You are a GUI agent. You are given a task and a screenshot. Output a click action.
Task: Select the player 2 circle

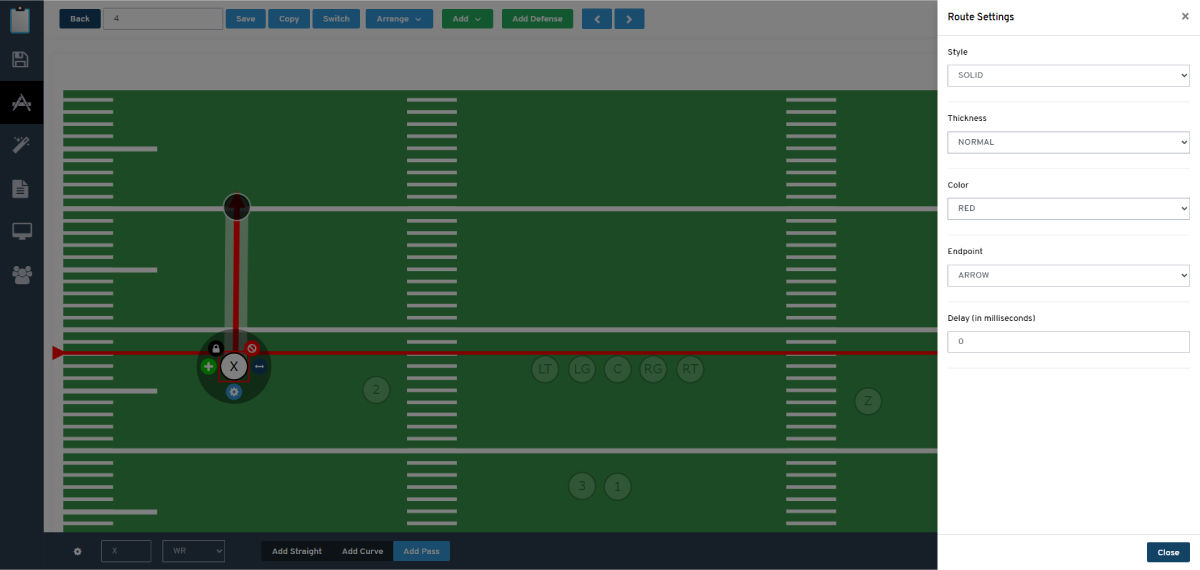[376, 390]
